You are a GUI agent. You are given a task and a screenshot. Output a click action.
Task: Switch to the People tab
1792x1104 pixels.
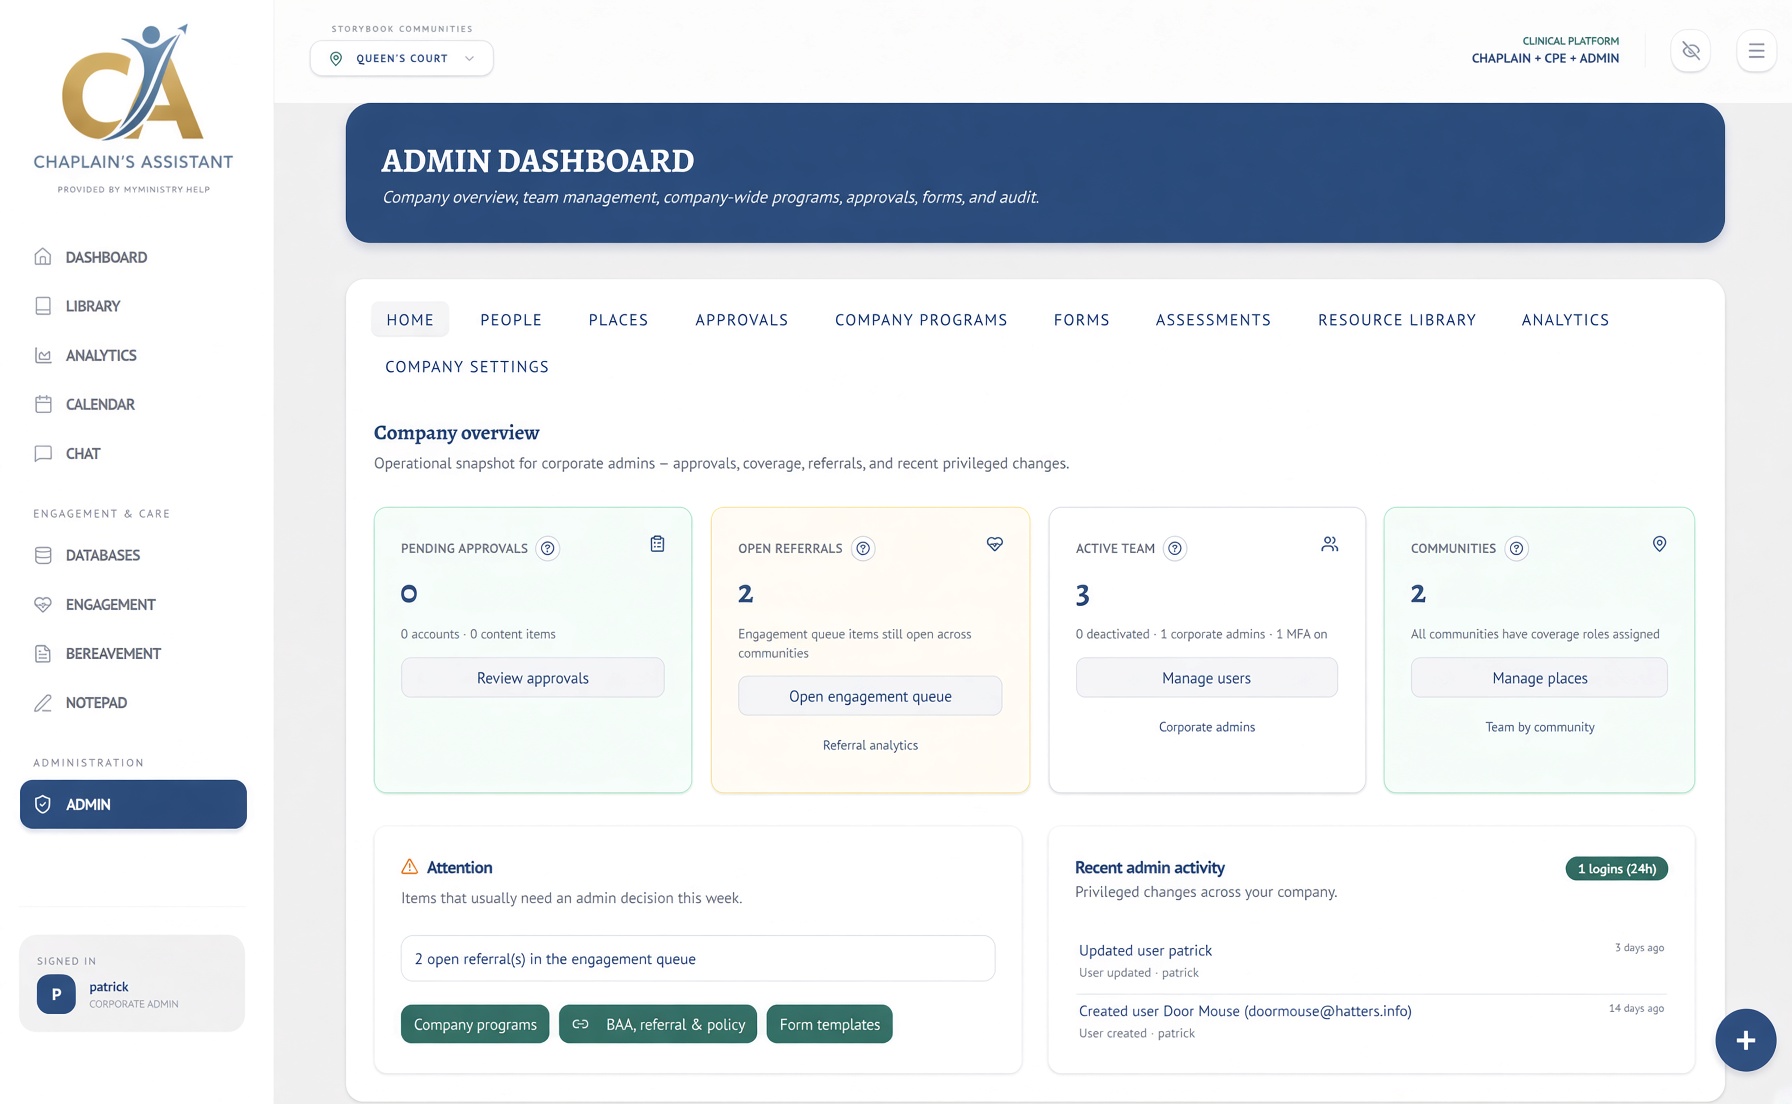pyautogui.click(x=511, y=320)
